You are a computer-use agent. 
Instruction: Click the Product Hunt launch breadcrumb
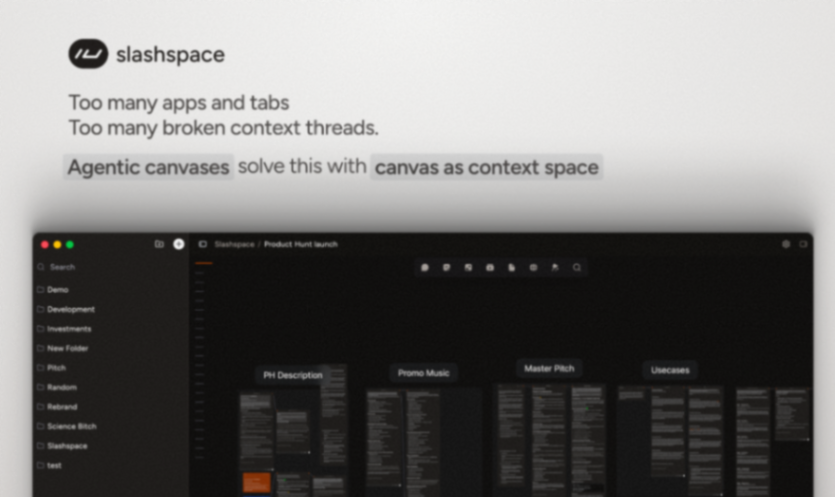coord(301,244)
